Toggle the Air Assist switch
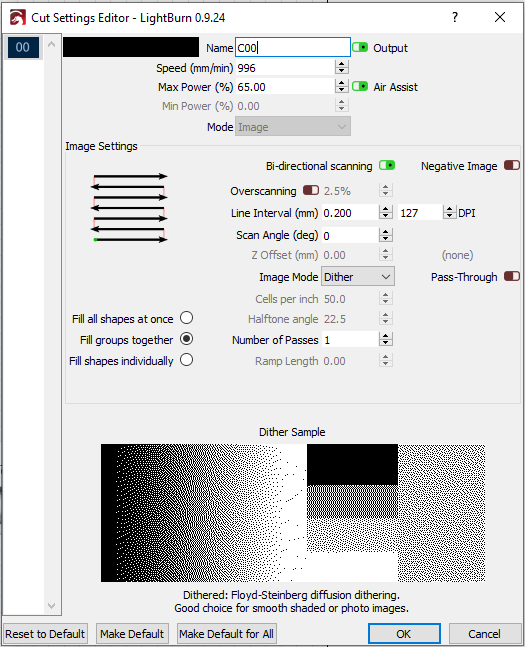The image size is (525, 647). [360, 87]
